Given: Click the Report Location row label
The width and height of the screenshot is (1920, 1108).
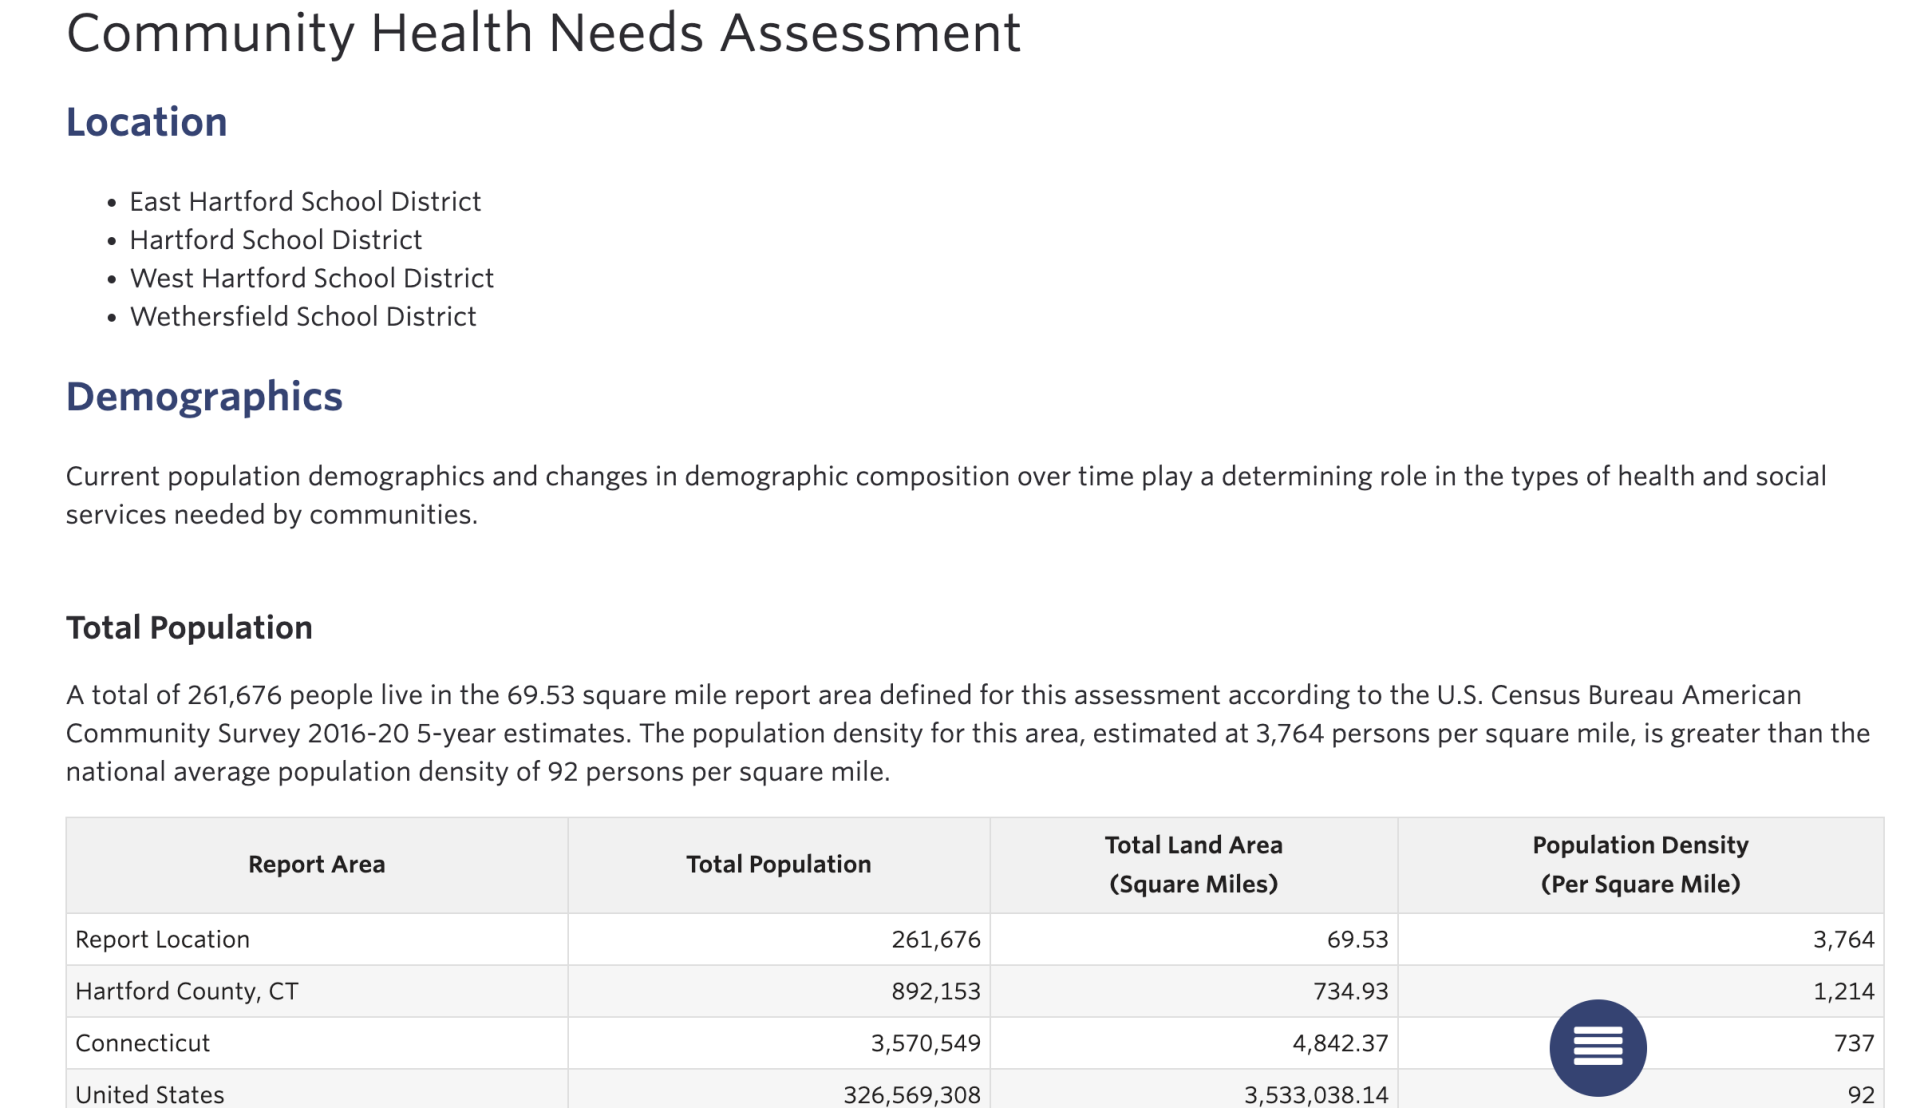Looking at the screenshot, I should (x=162, y=940).
